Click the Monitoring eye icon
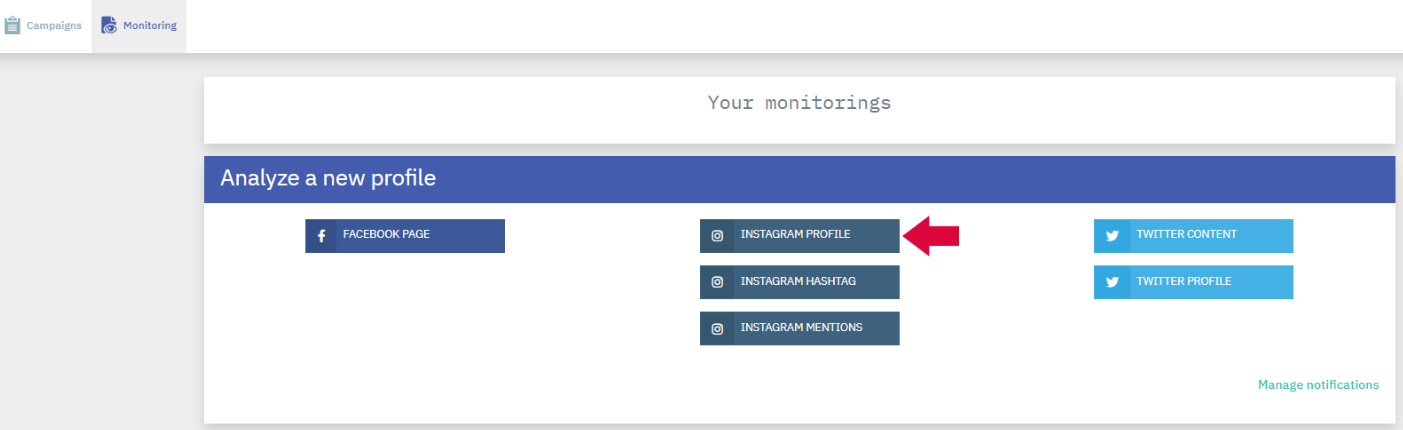This screenshot has width=1403, height=430. pyautogui.click(x=109, y=26)
